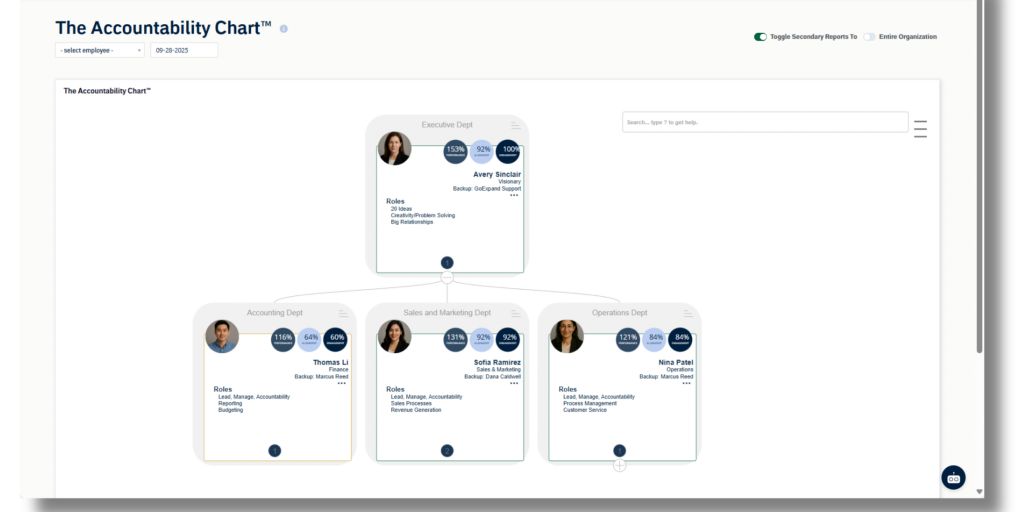
Task: Click Sales and Marketing Dept menu icon
Action: pos(515,313)
